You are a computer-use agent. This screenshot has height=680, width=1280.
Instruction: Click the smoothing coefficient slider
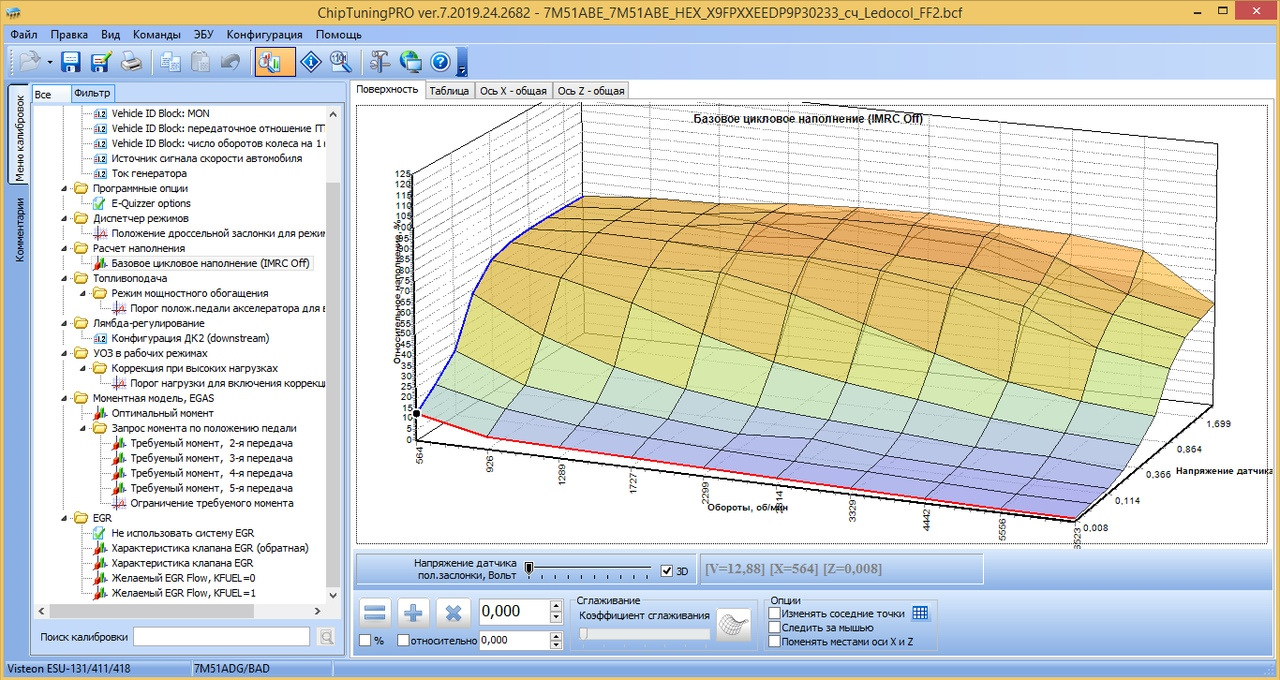644,633
